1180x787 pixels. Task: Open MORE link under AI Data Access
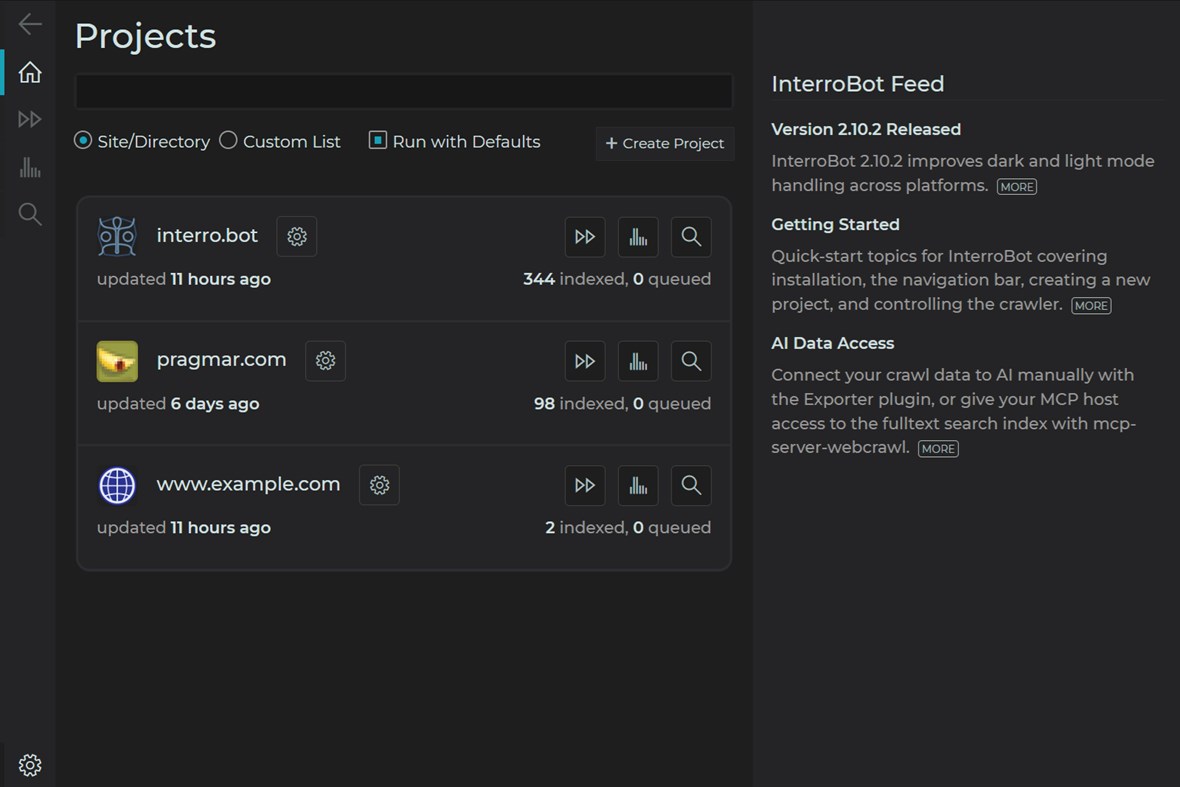coord(938,449)
